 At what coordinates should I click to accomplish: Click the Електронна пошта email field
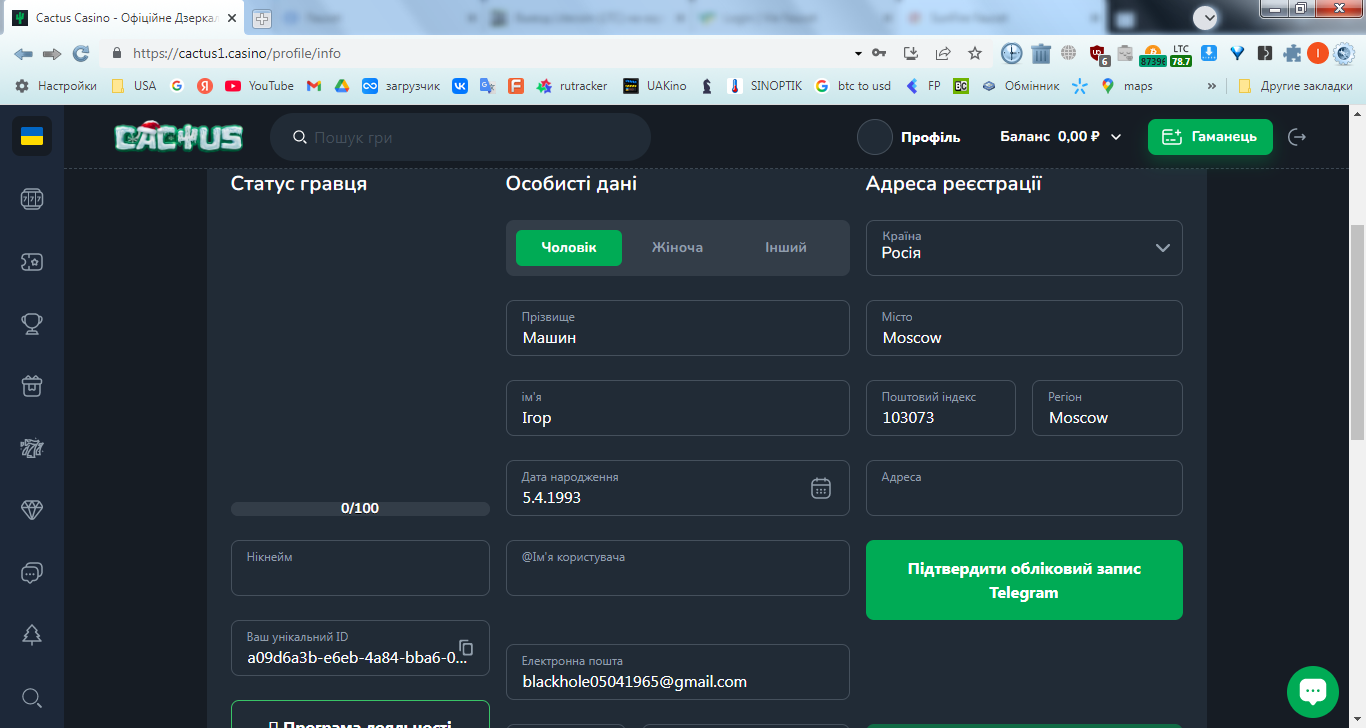click(x=678, y=672)
